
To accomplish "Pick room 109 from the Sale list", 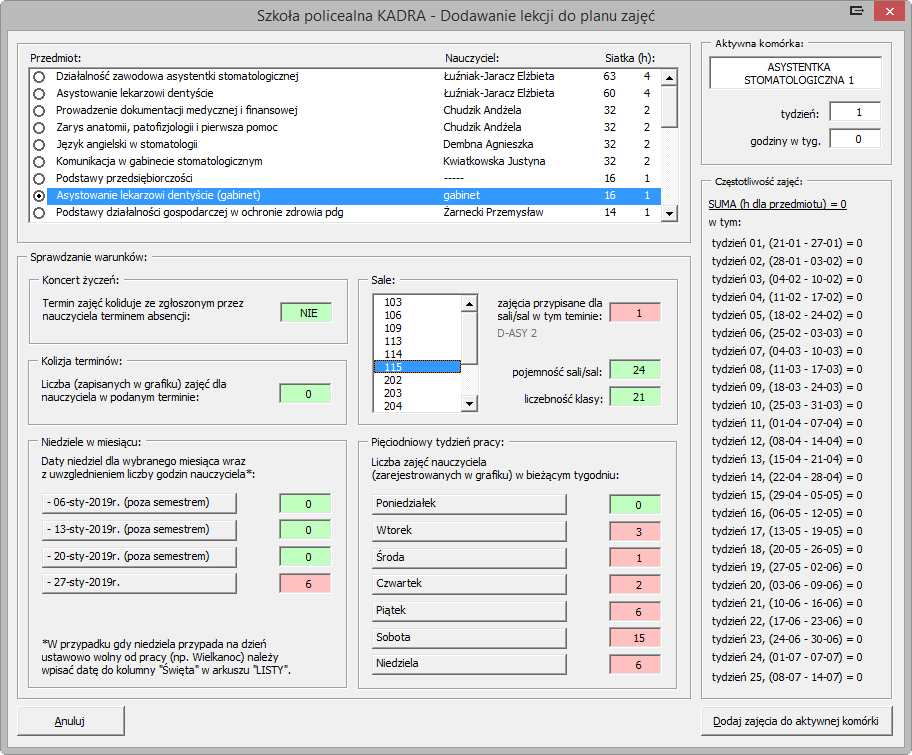I will click(415, 328).
